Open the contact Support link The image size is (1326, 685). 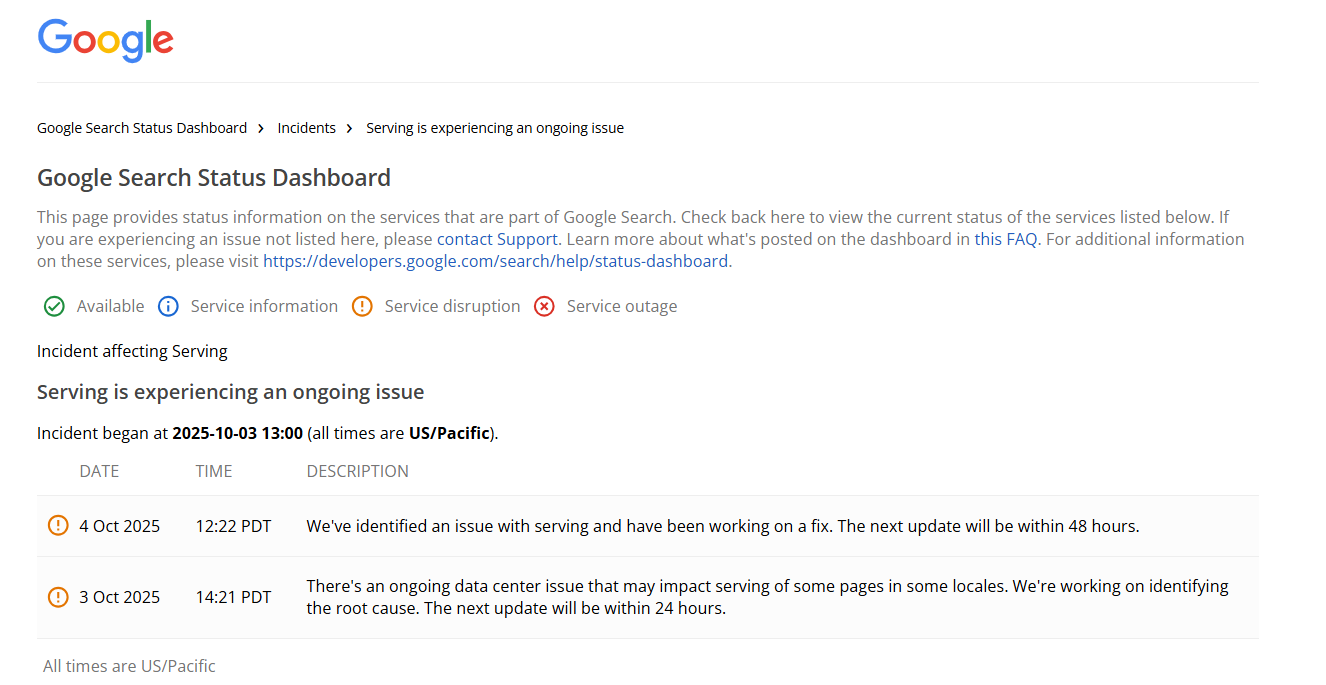coord(497,239)
